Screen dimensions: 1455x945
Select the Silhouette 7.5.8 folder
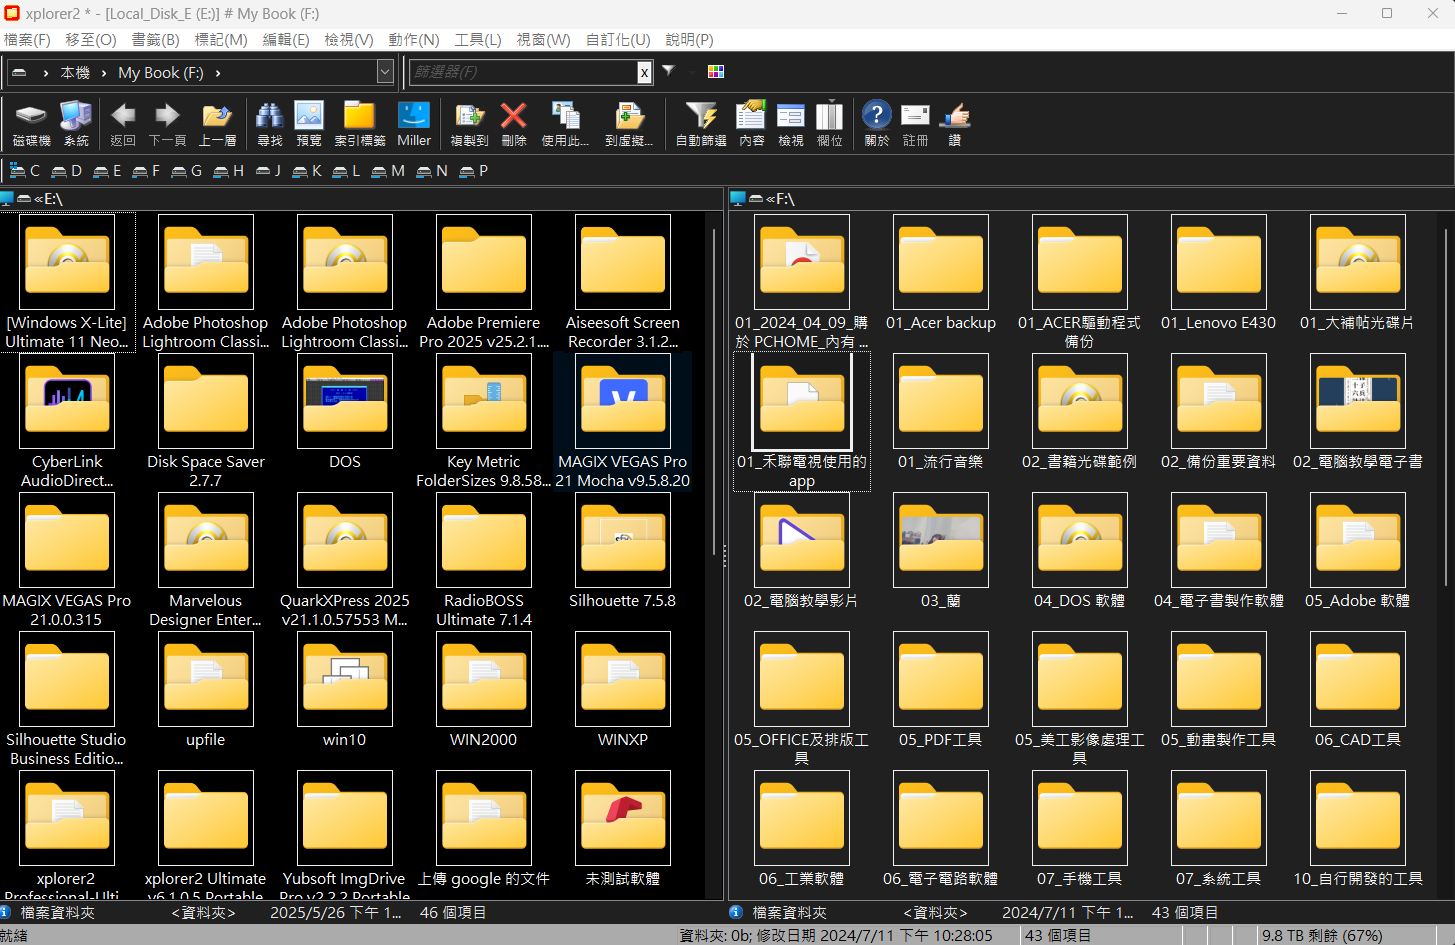pyautogui.click(x=623, y=551)
